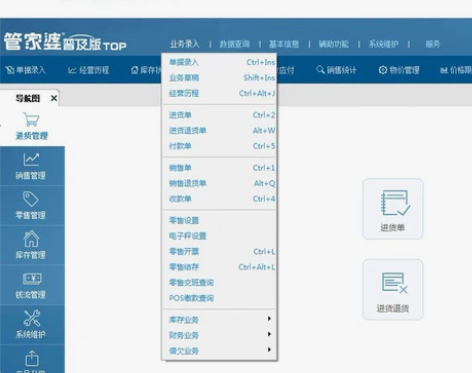Open the 库存管理 house icon in sidebar
Image resolution: width=472 pixels, height=373 pixels.
tap(31, 239)
